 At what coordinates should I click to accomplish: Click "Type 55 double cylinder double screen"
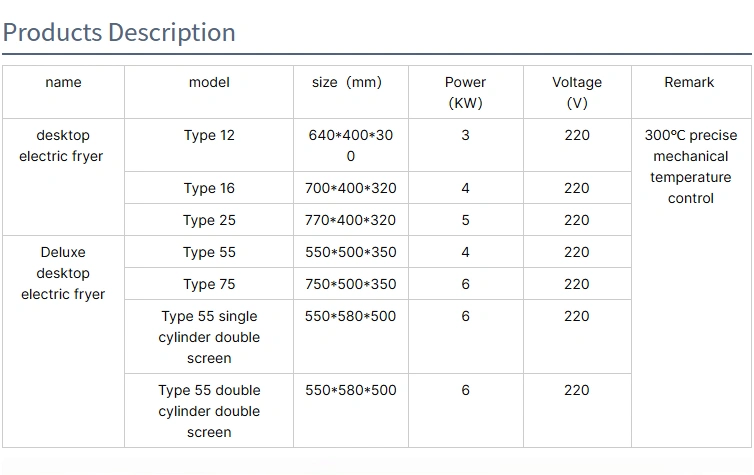(x=209, y=411)
